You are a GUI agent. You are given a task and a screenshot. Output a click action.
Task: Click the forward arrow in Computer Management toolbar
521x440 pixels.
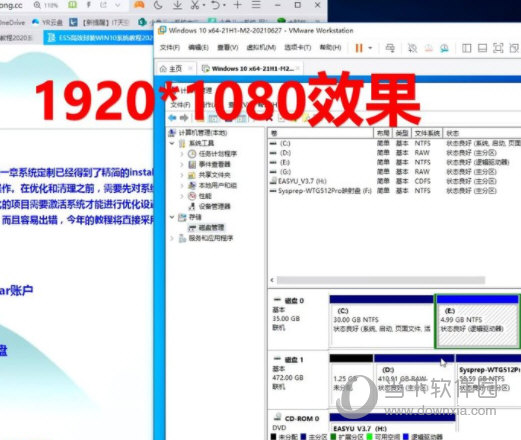(x=184, y=118)
